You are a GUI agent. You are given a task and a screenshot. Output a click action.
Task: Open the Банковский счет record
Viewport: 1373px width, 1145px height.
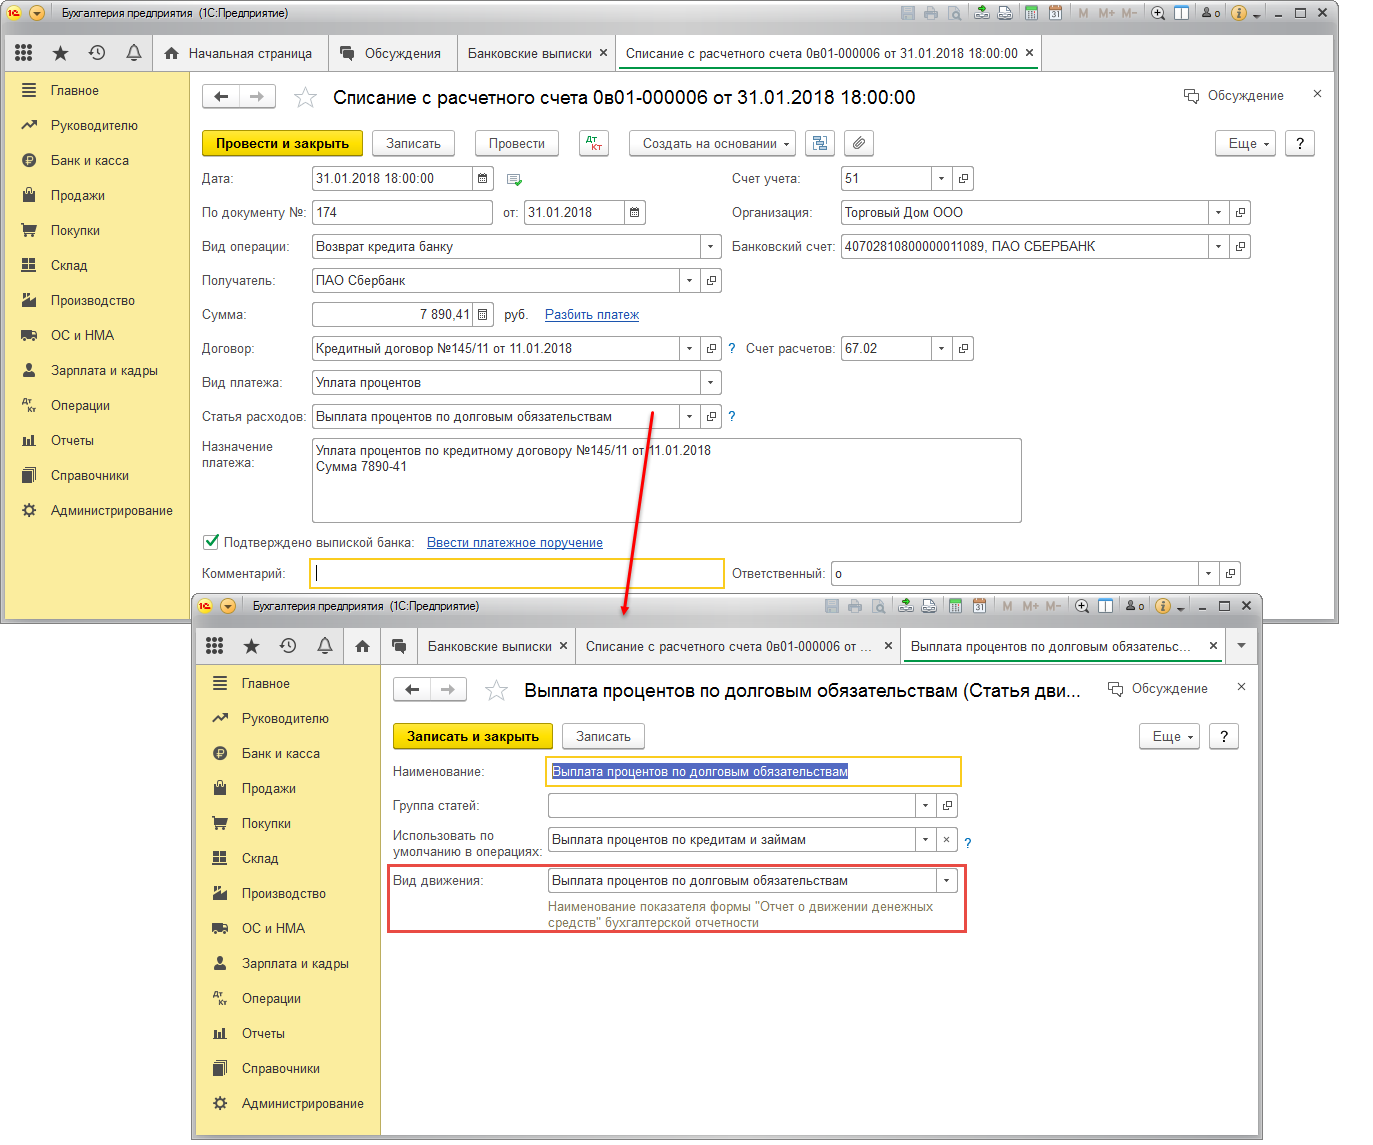tap(1240, 246)
